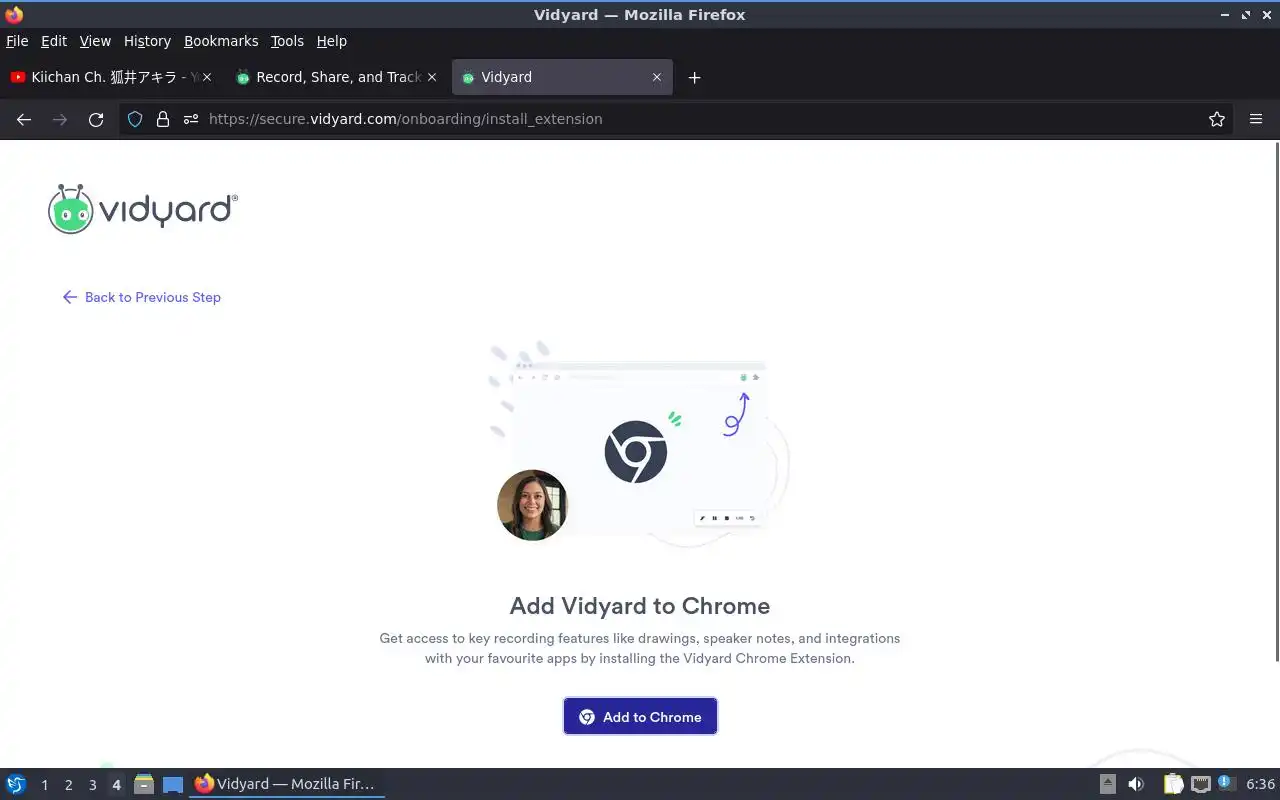Image resolution: width=1280 pixels, height=800 pixels.
Task: Switch to workspace 2
Action: (68, 785)
